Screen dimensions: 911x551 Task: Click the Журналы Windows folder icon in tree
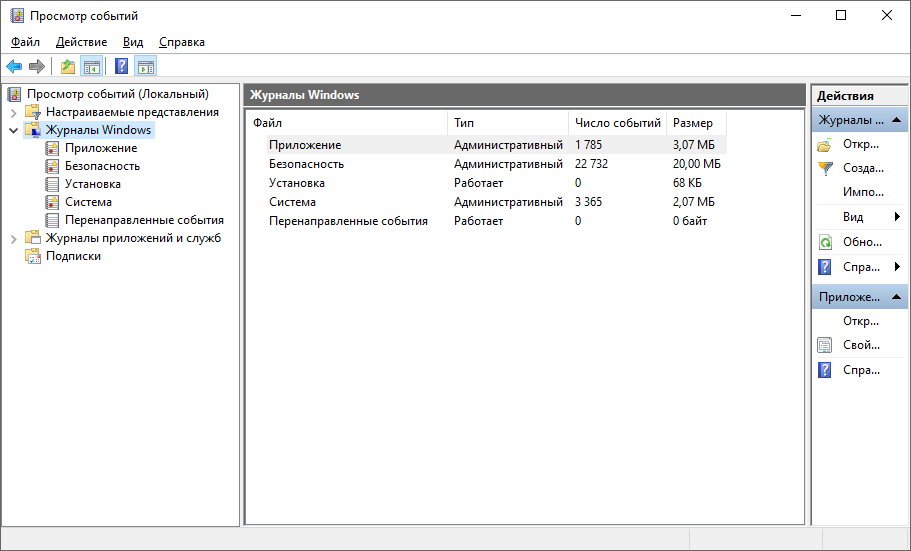coord(33,130)
